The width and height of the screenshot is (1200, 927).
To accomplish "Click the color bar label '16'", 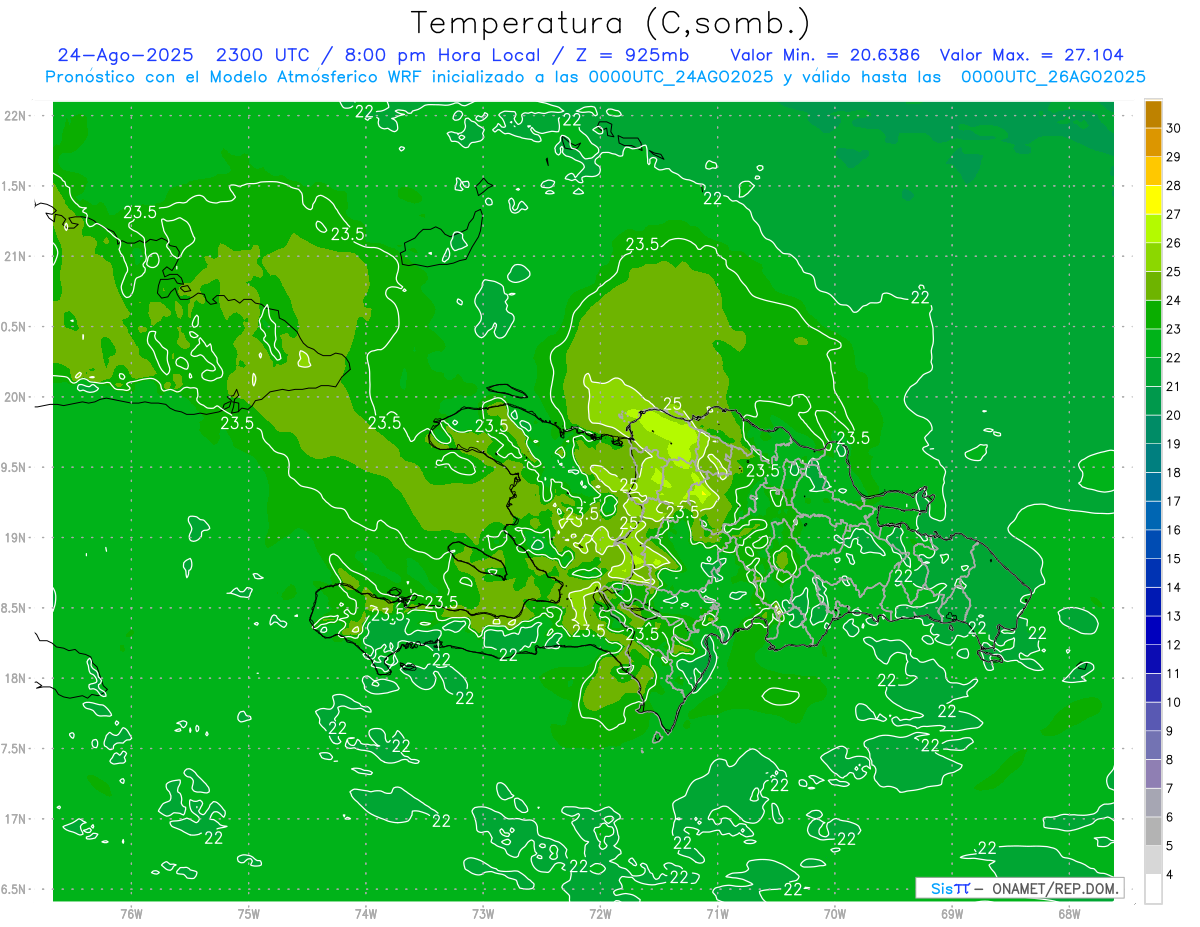I will [1174, 530].
